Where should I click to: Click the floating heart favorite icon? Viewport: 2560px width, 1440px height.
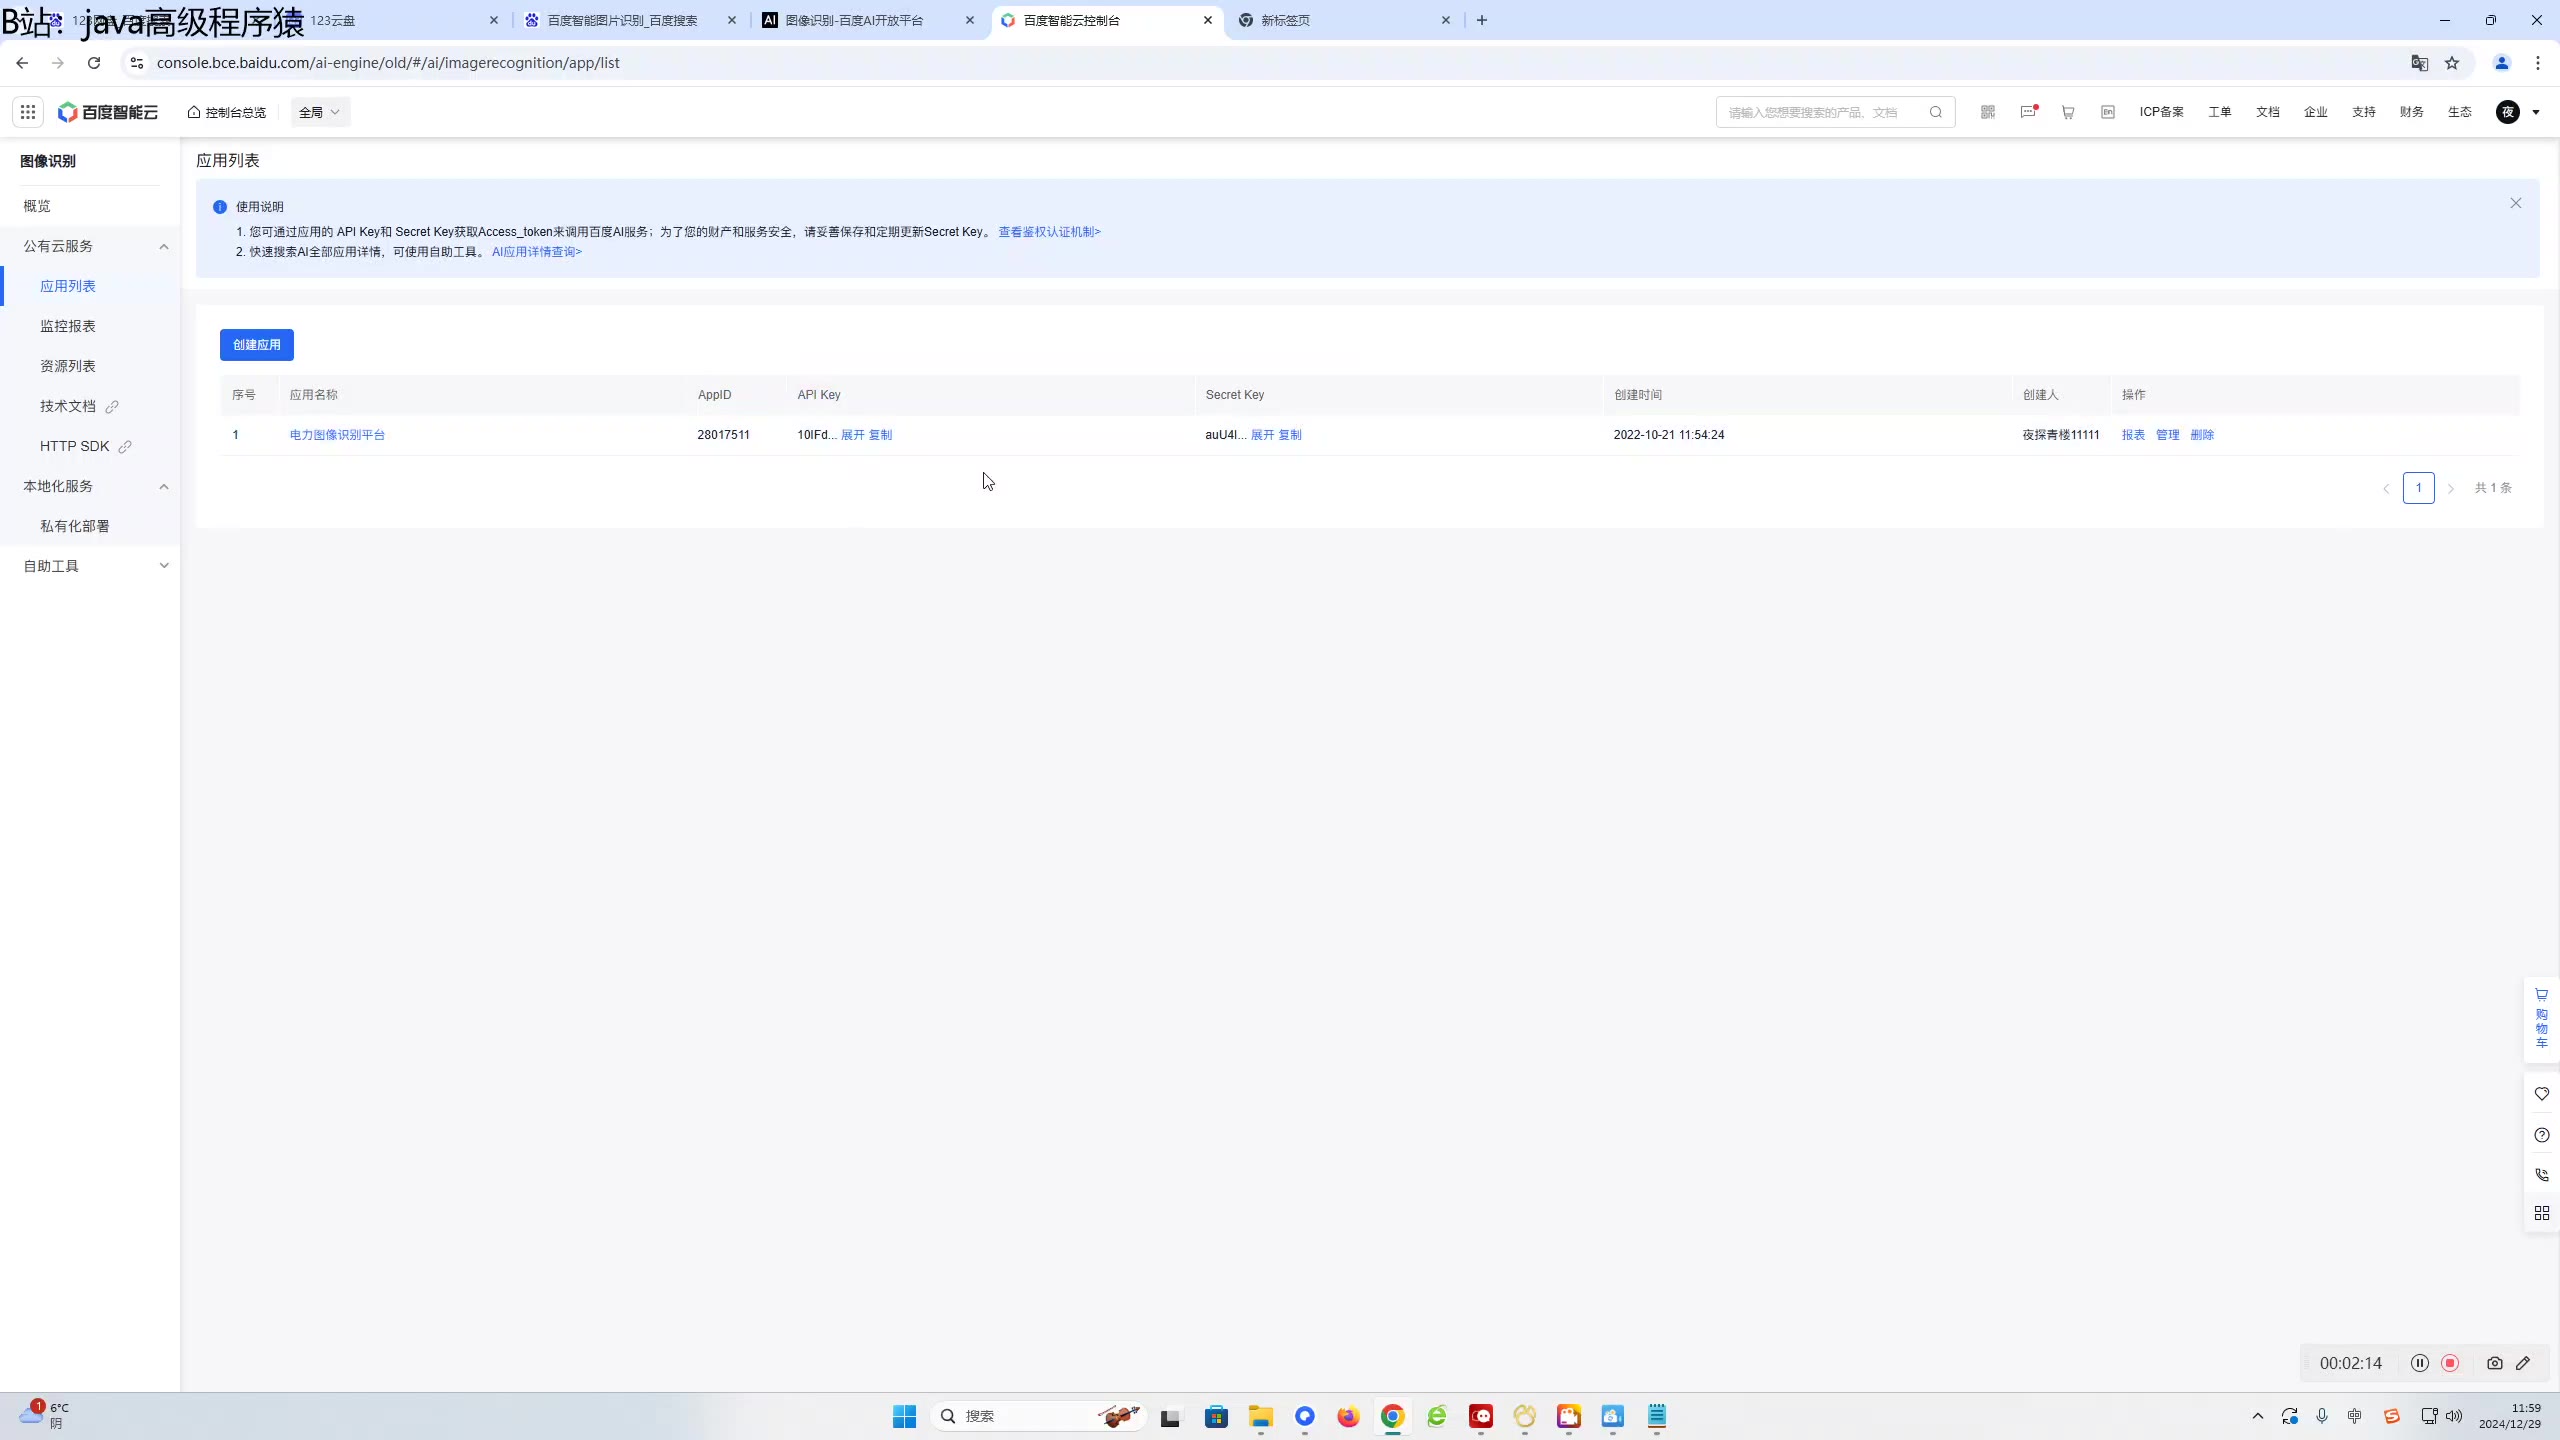[2542, 1094]
